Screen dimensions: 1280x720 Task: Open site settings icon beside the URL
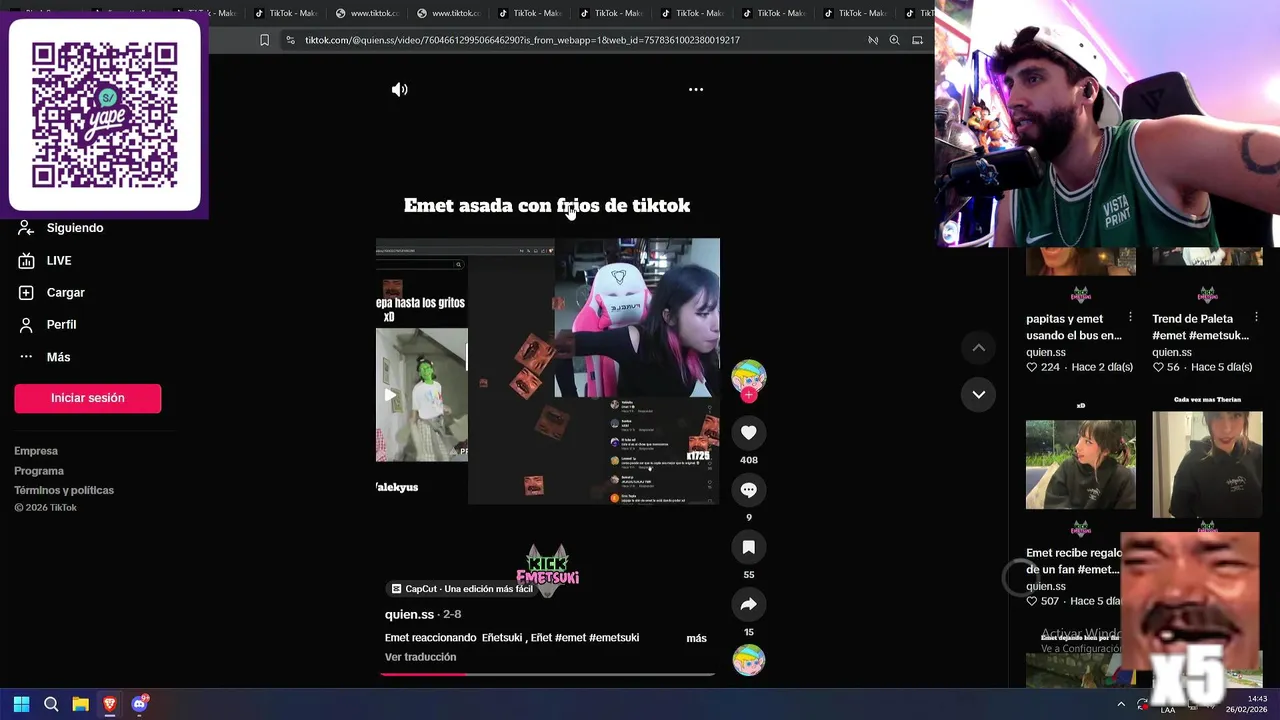point(290,40)
